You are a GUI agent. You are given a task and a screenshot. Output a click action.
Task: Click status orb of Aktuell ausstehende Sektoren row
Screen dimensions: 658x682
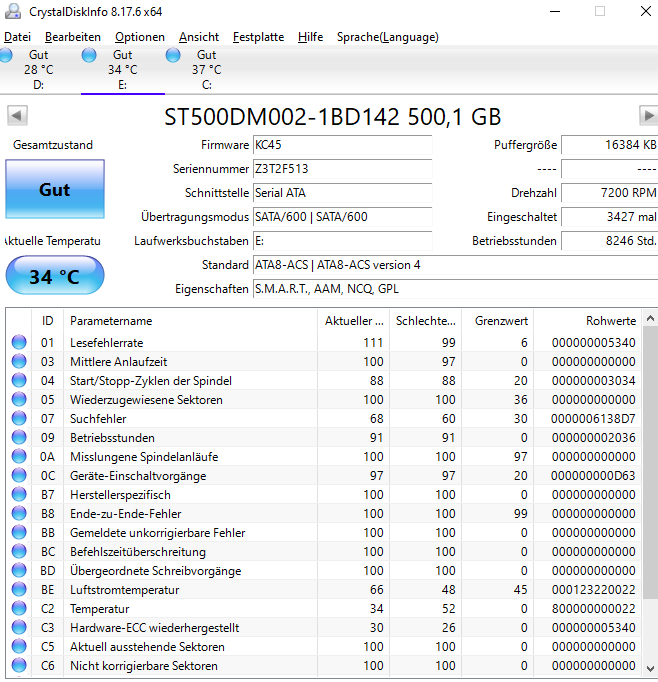19,646
